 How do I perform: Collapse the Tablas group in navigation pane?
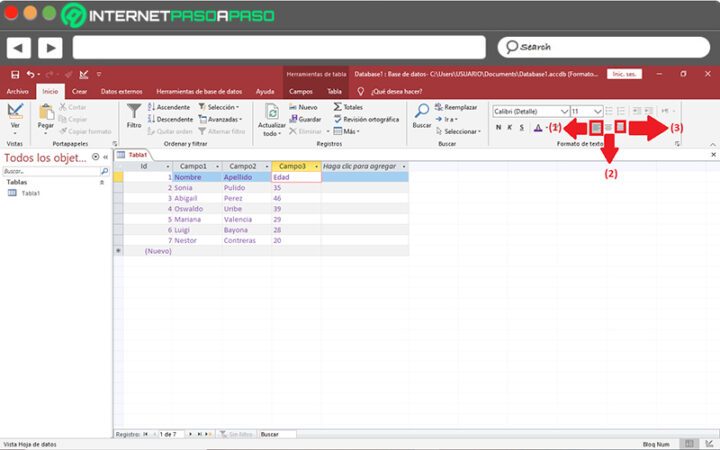tap(102, 182)
